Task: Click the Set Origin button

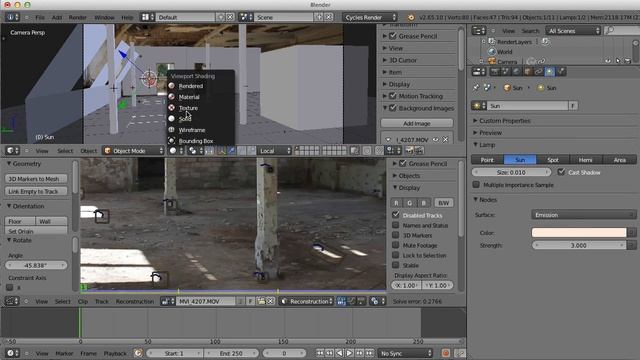Action: click(x=36, y=231)
